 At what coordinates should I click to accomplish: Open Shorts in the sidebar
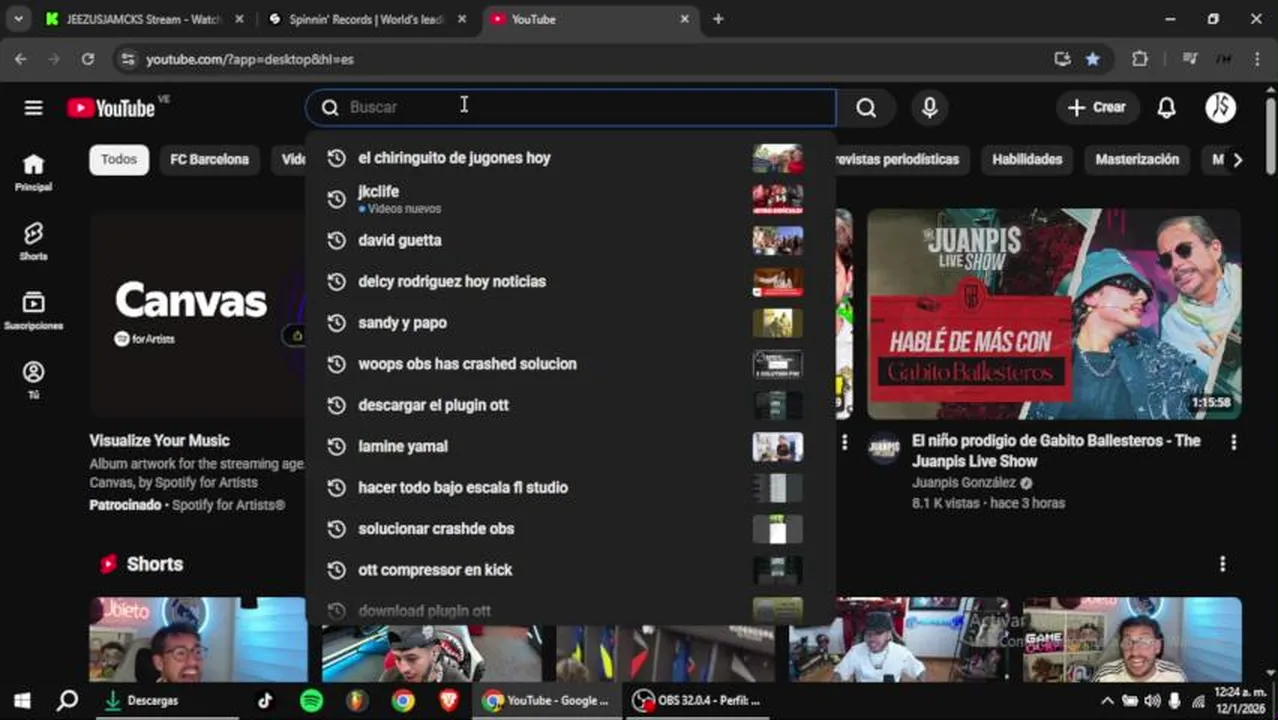coord(33,241)
